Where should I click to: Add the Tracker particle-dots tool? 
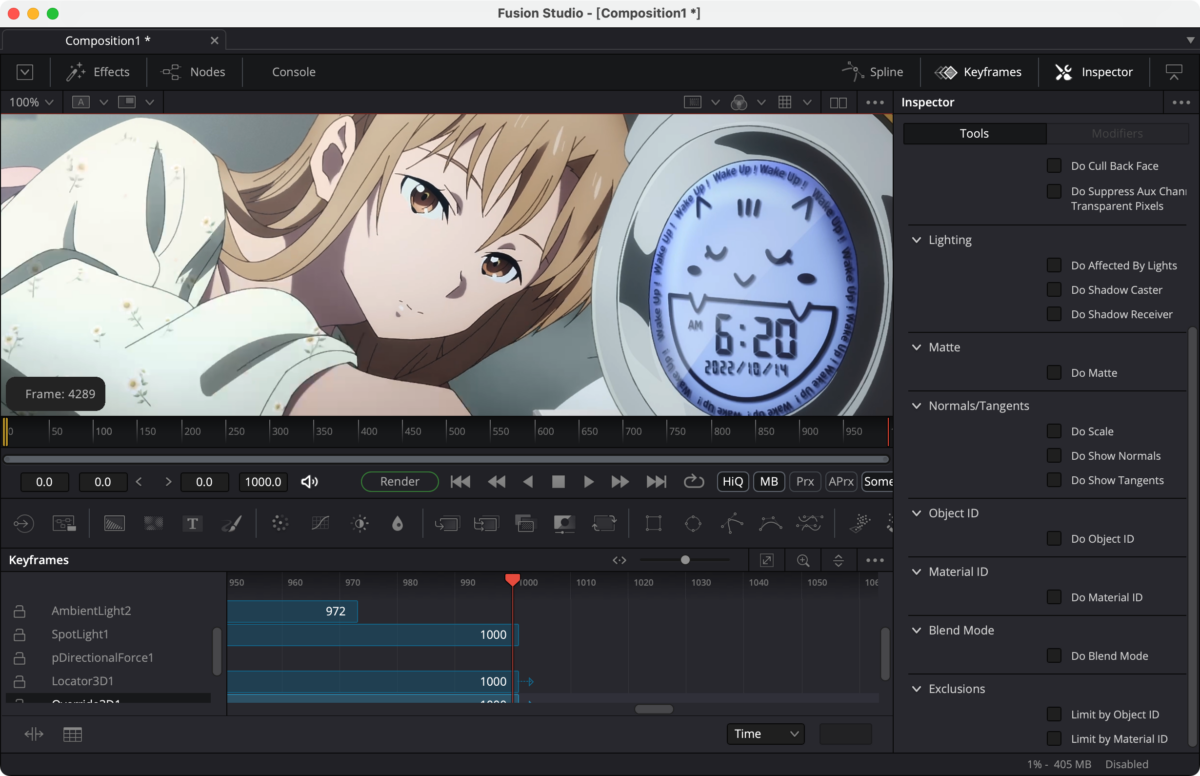click(x=280, y=523)
